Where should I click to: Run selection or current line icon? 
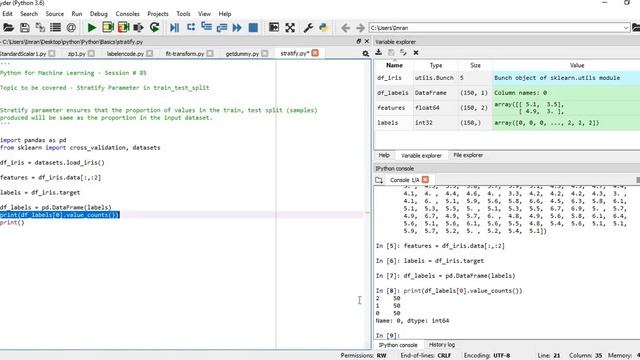click(139, 28)
